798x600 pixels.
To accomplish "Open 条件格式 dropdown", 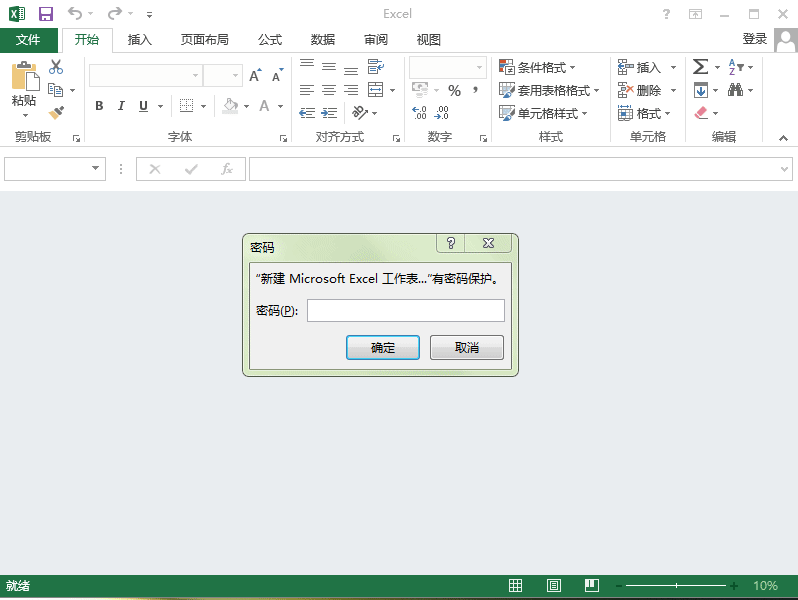I will tap(537, 67).
